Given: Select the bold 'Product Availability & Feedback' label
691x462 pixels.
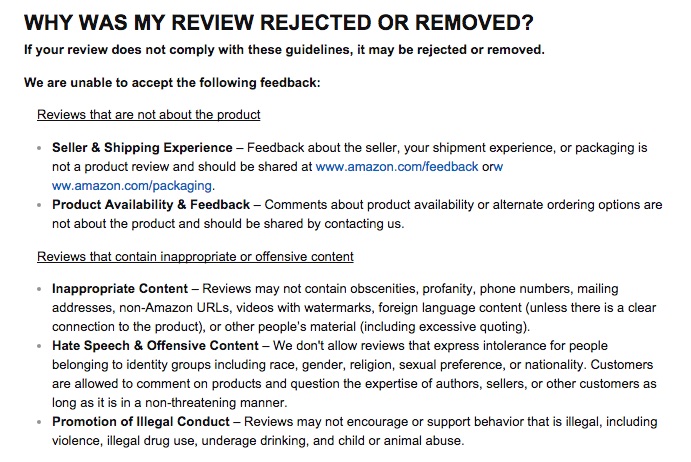Looking at the screenshot, I should [x=151, y=205].
